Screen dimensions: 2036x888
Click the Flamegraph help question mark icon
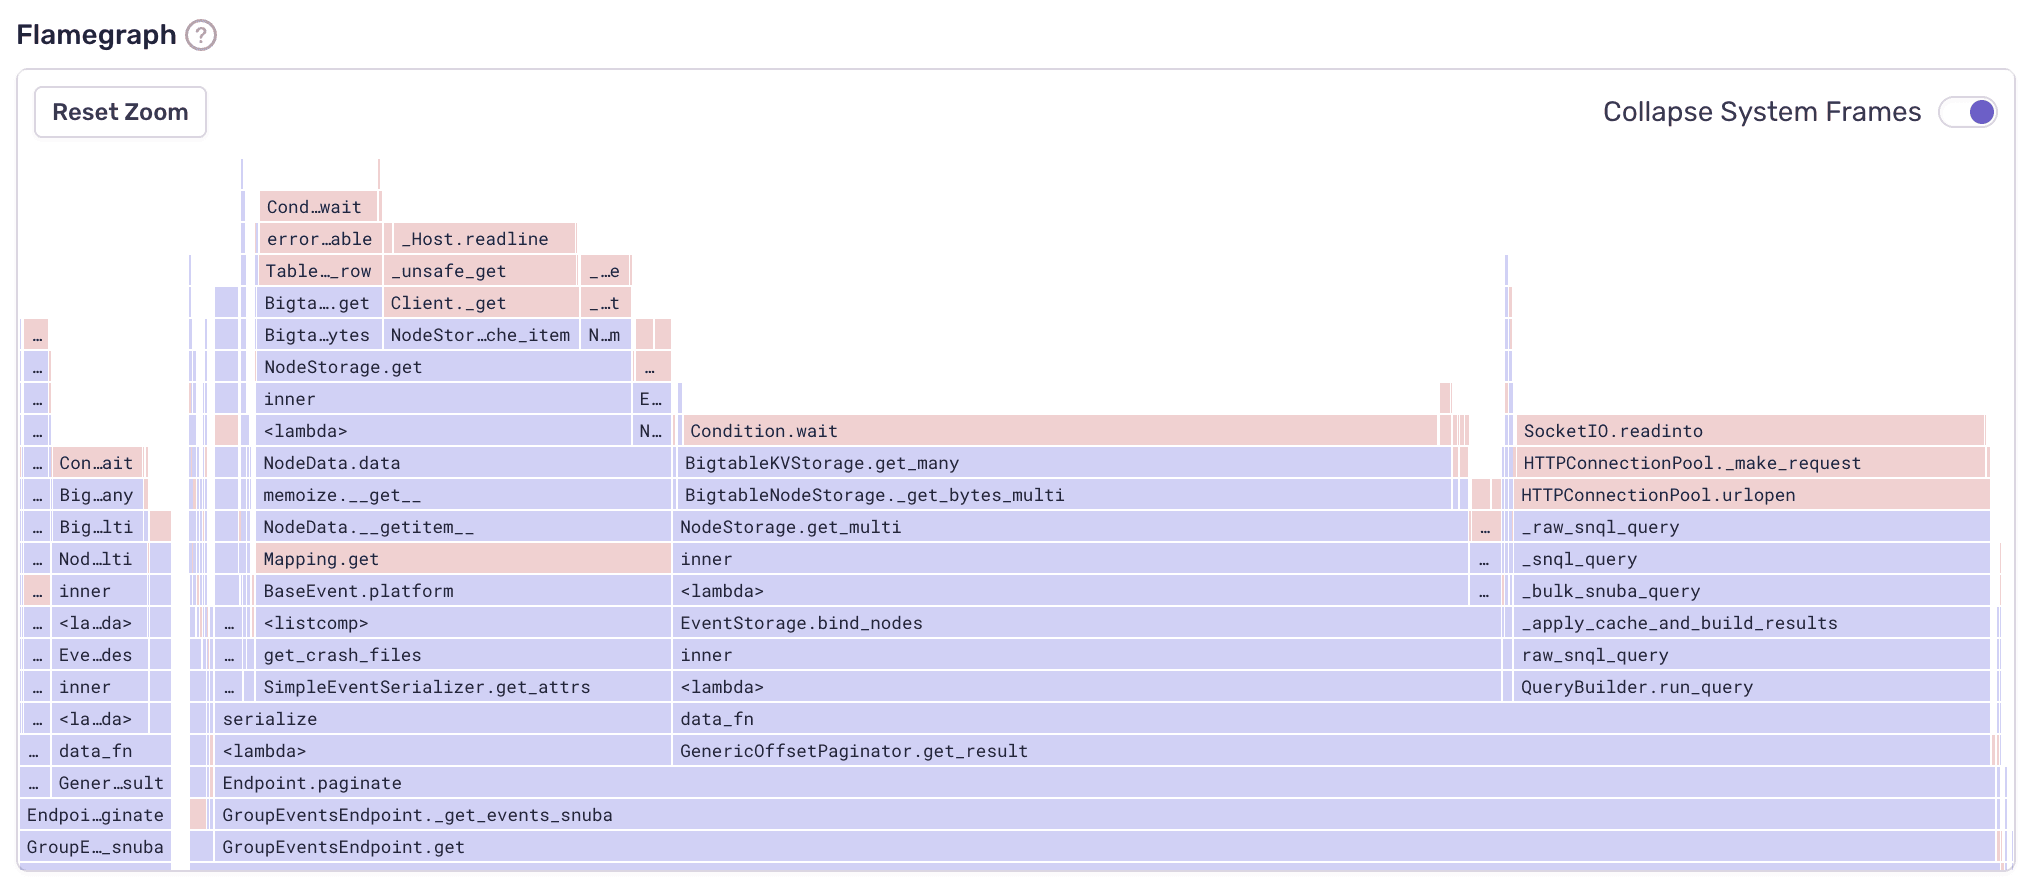[x=201, y=36]
